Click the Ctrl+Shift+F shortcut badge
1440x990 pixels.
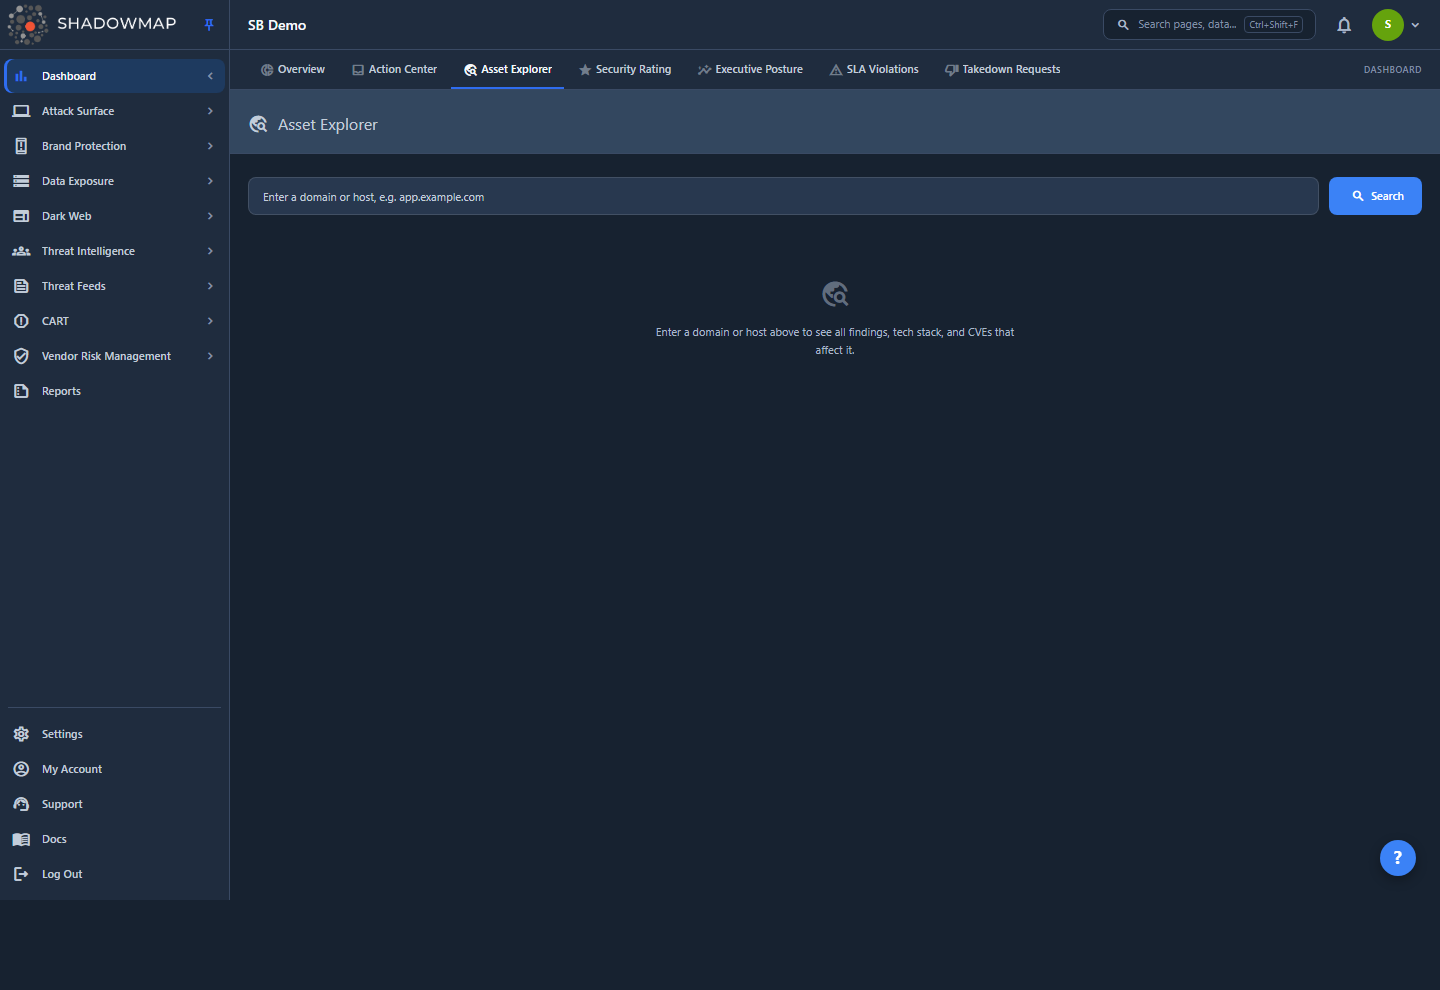click(1274, 25)
